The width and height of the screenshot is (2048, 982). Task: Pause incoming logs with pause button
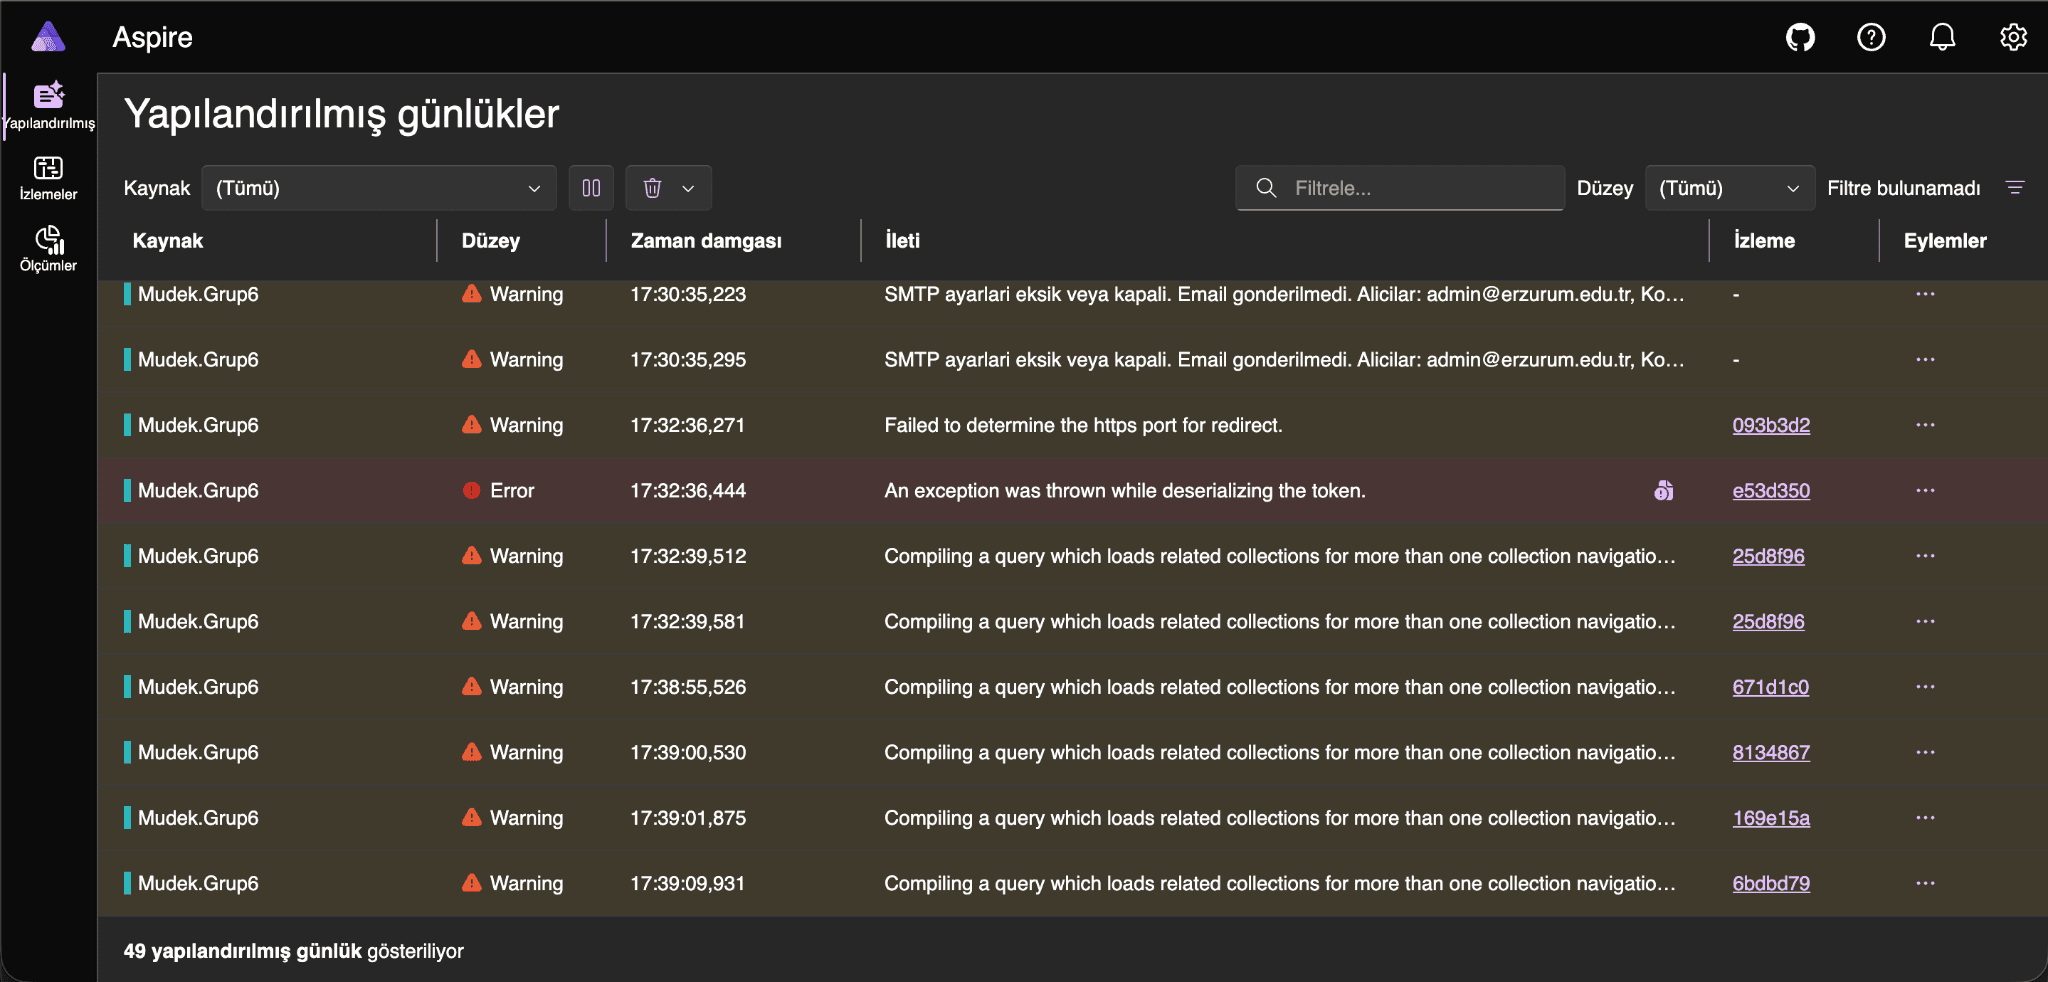click(591, 188)
